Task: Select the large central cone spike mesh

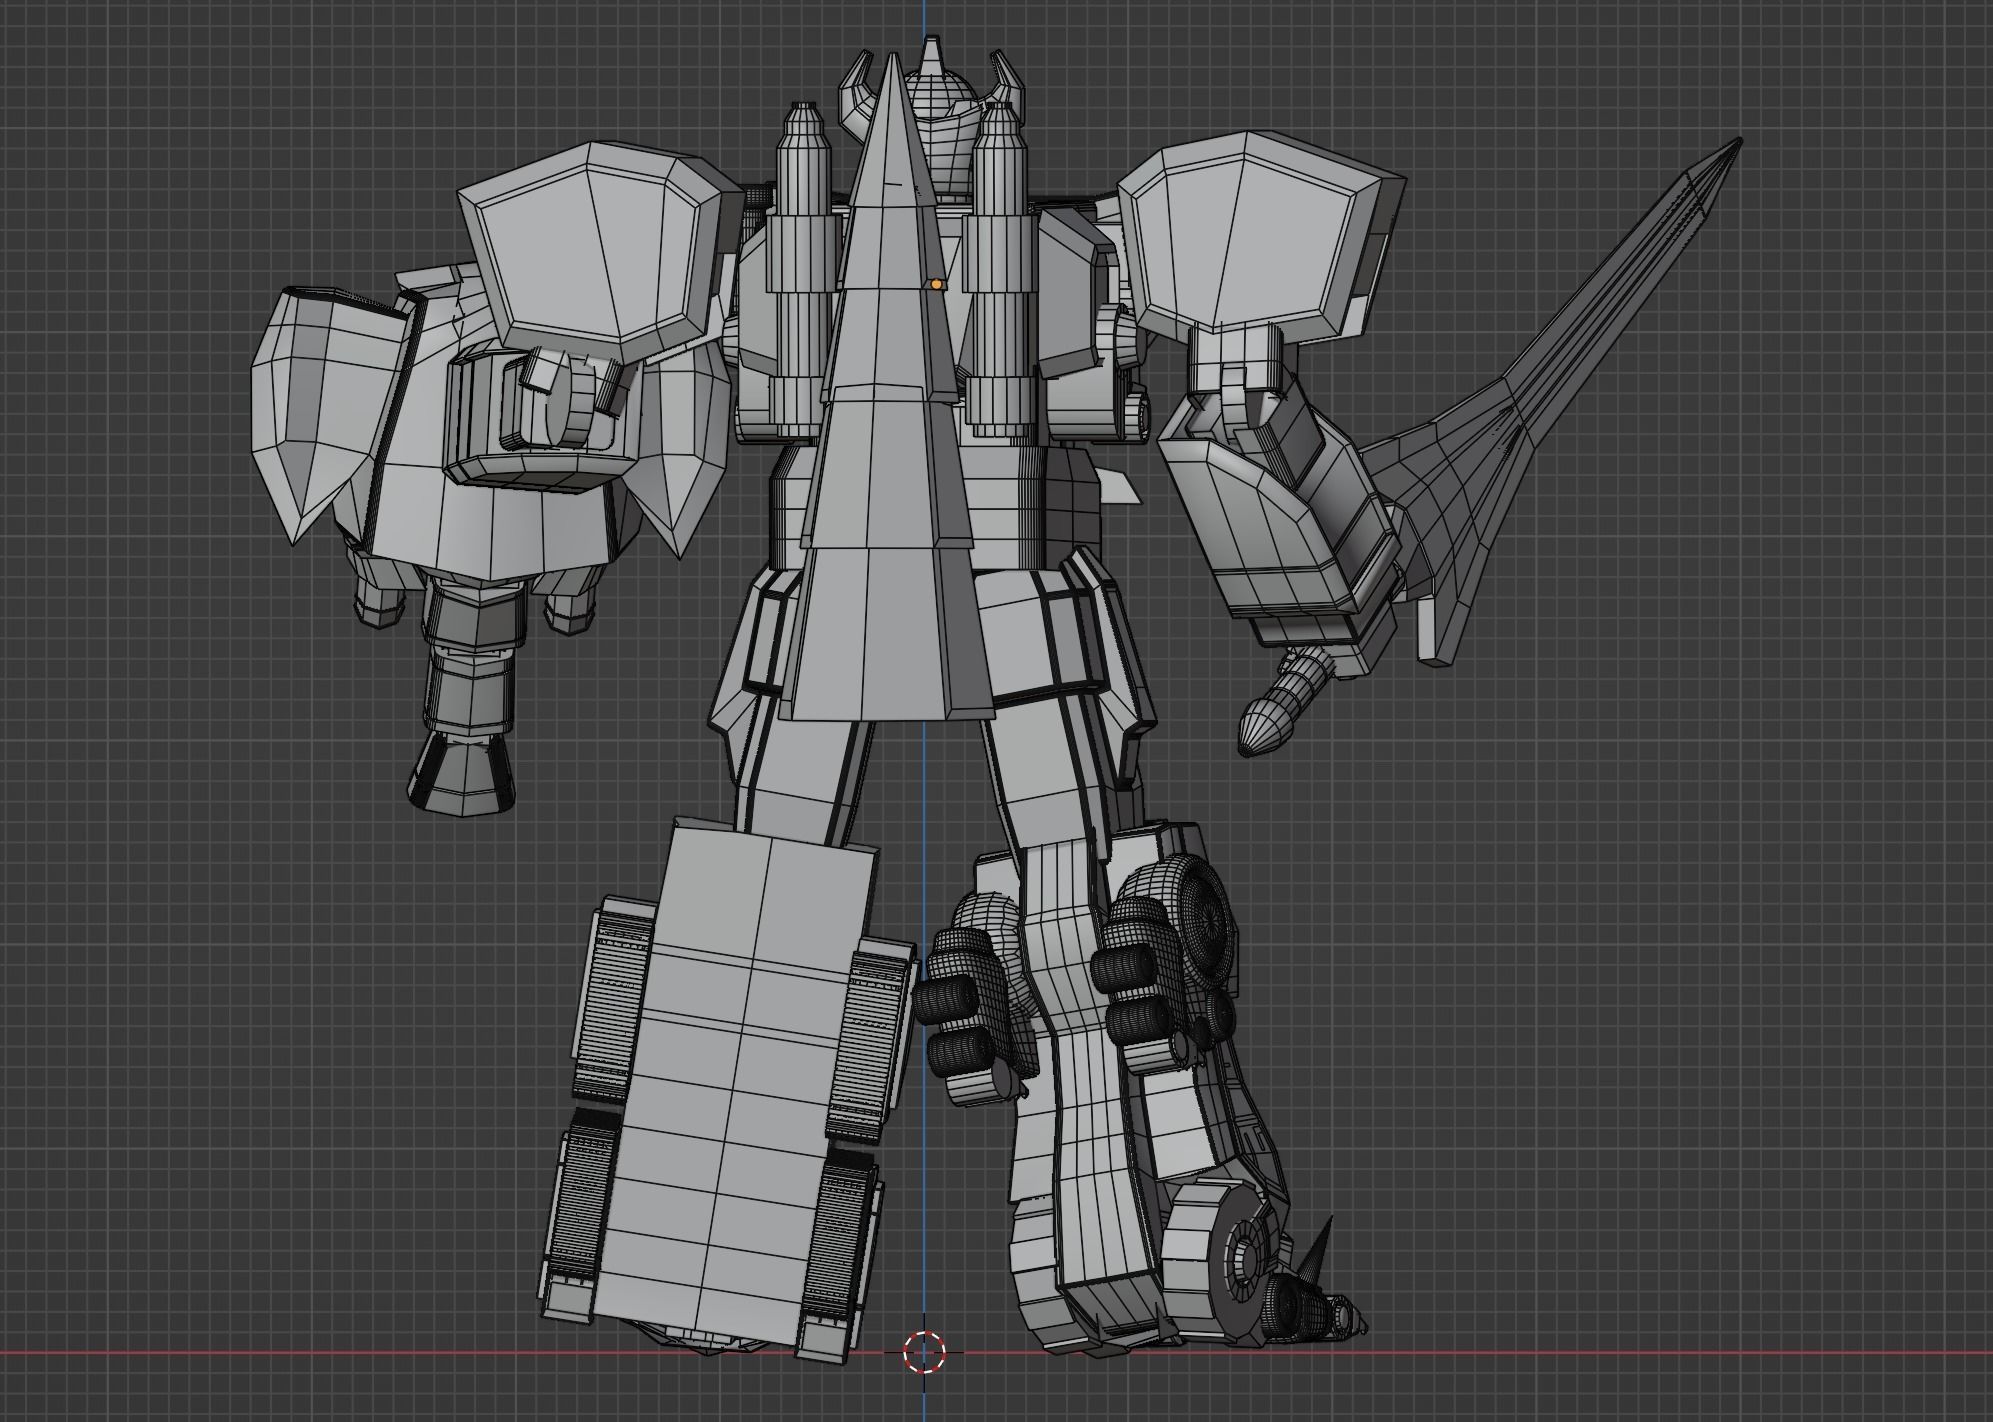Action: tap(888, 450)
